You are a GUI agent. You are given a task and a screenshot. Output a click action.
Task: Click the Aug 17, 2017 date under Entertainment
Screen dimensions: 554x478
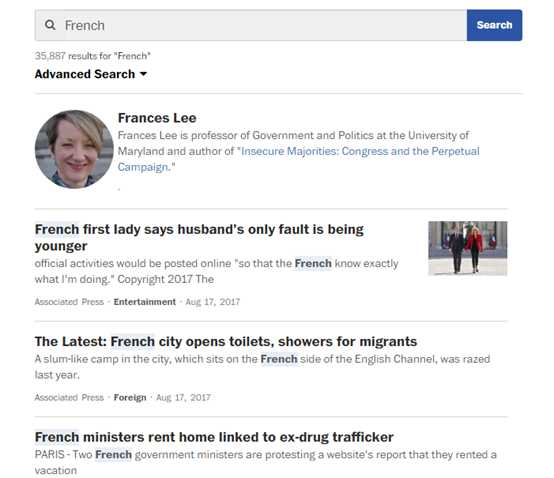pos(213,302)
